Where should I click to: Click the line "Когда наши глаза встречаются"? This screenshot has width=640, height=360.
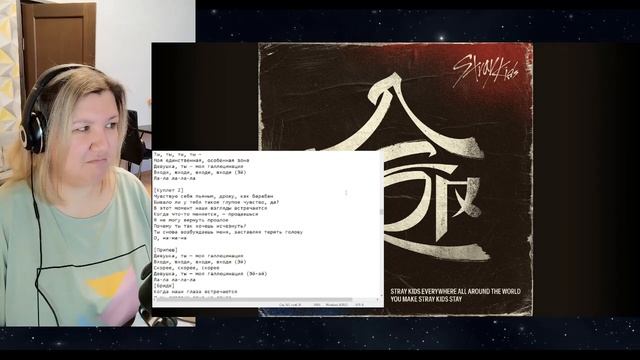tap(195, 292)
